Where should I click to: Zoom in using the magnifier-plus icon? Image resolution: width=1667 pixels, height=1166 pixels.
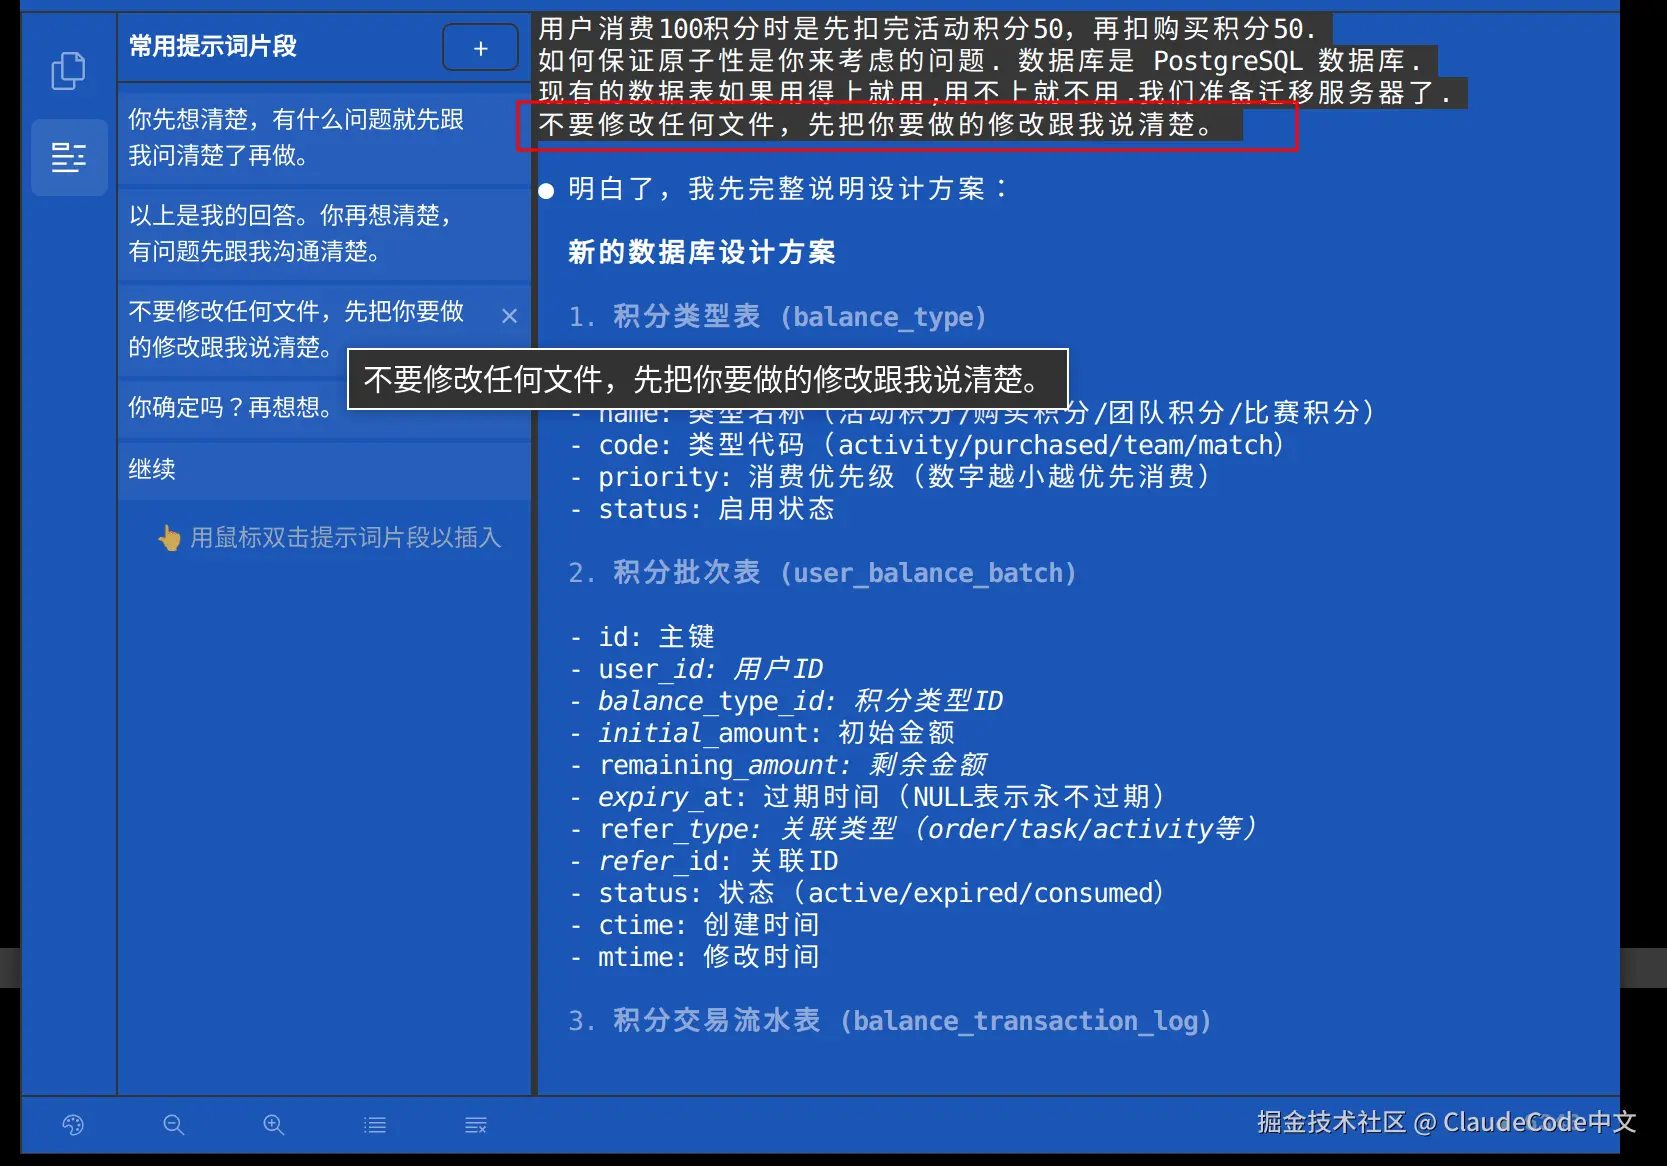[273, 1124]
